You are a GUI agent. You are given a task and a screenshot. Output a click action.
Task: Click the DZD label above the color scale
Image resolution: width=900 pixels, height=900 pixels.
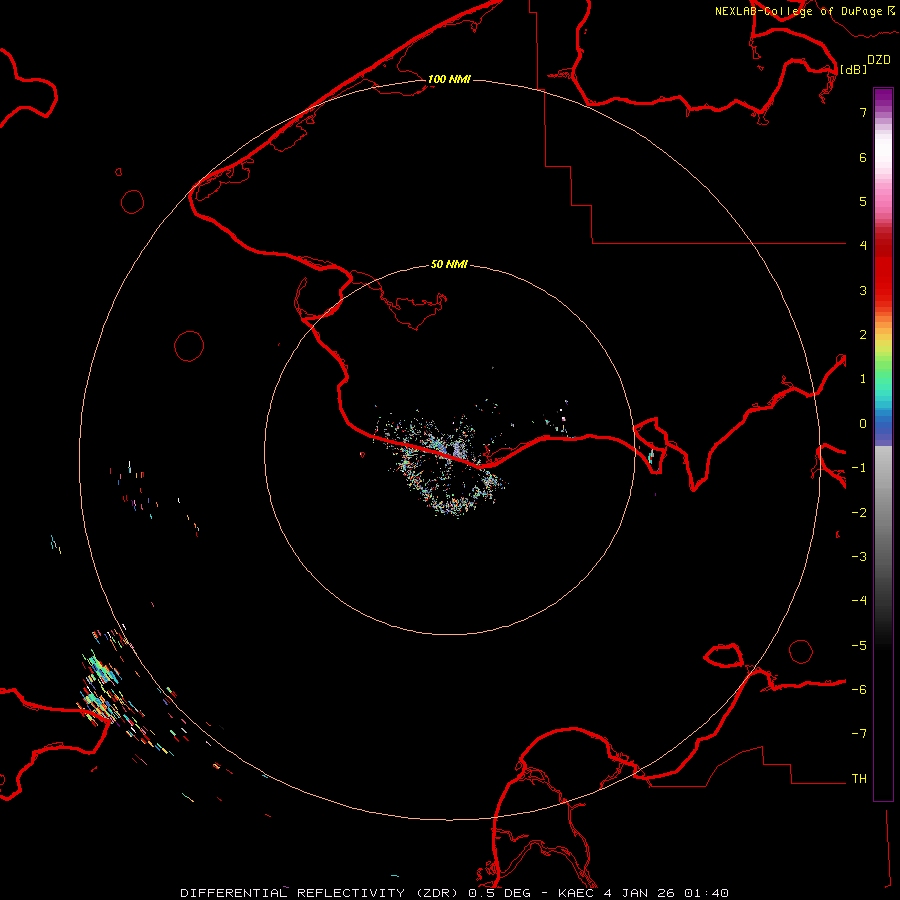point(879,60)
